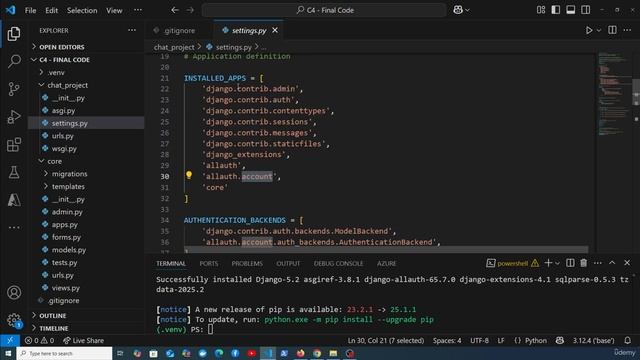
Task: Switch to the Debug Console tab
Action: pos(338,264)
